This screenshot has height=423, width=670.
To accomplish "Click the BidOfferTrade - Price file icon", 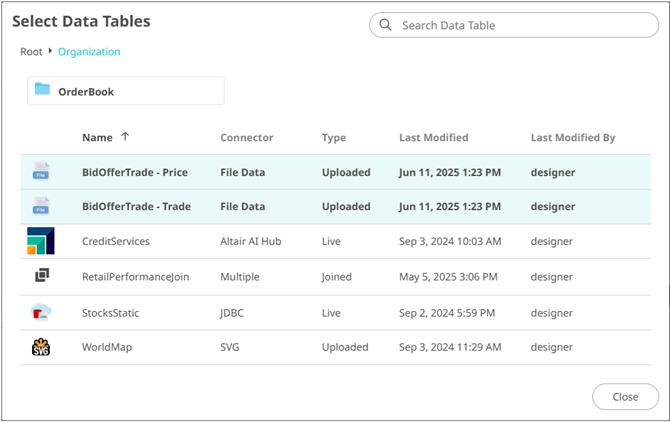I will [41, 172].
